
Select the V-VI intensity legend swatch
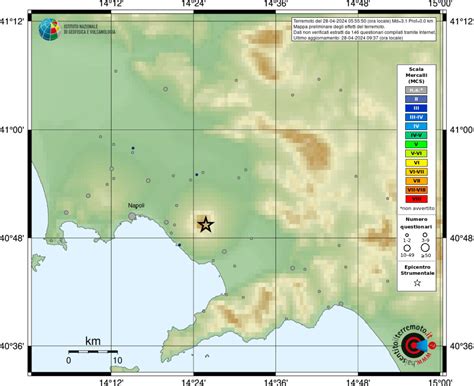point(416,154)
